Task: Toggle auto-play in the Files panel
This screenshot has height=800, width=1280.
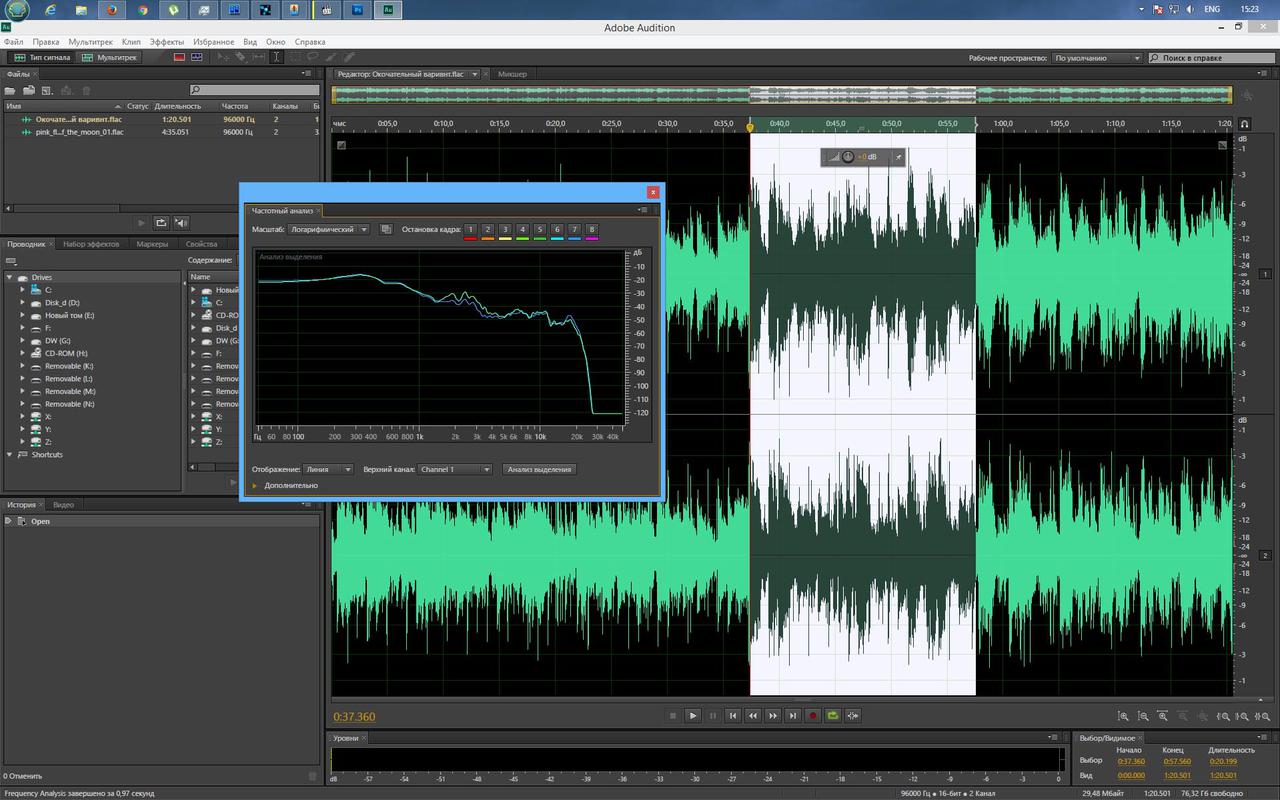Action: pyautogui.click(x=181, y=223)
